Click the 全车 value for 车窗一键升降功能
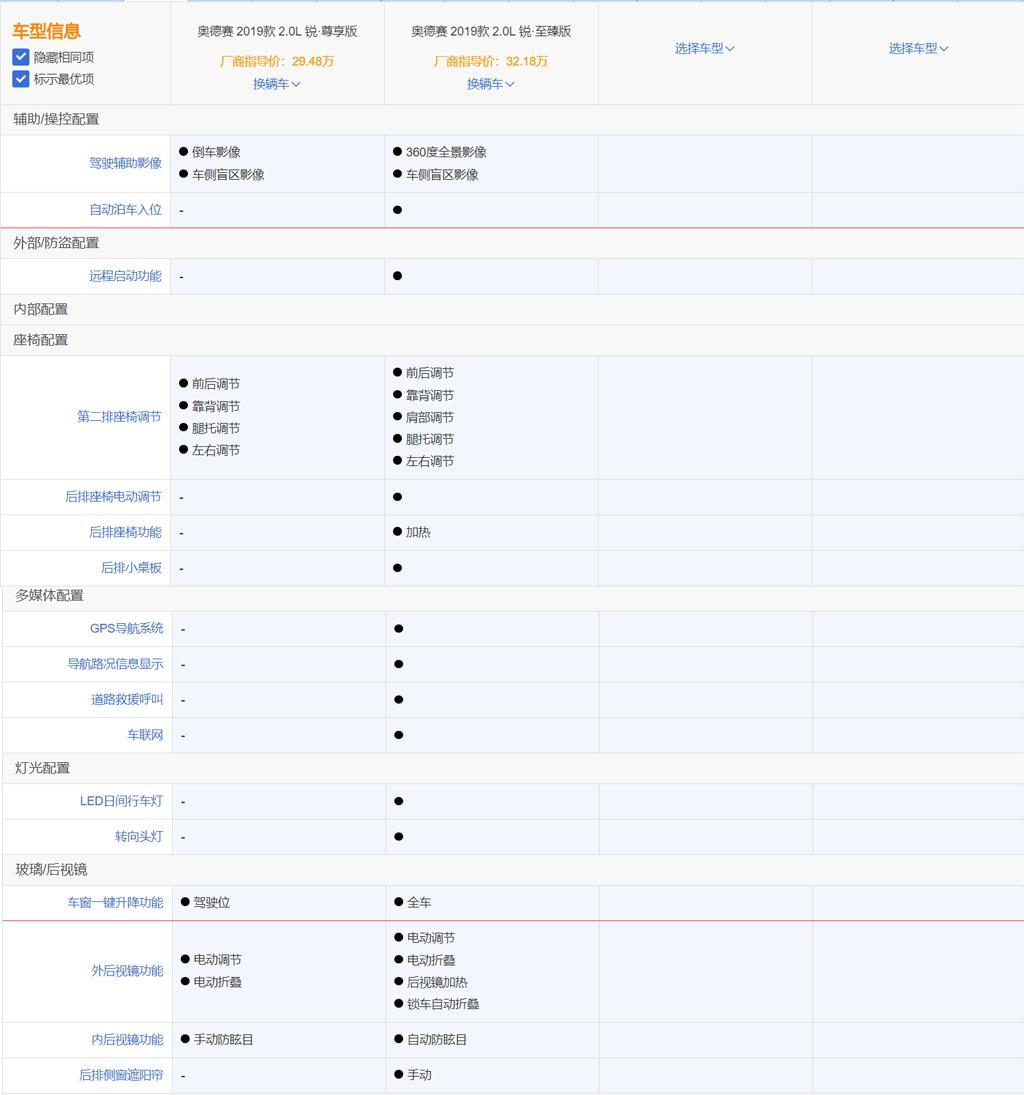Image resolution: width=1024 pixels, height=1095 pixels. [x=419, y=902]
